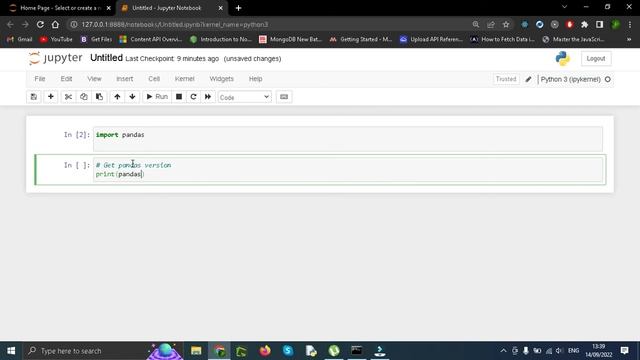Image resolution: width=640 pixels, height=360 pixels.
Task: Copy selected cells icon in toolbar
Action: (84, 97)
